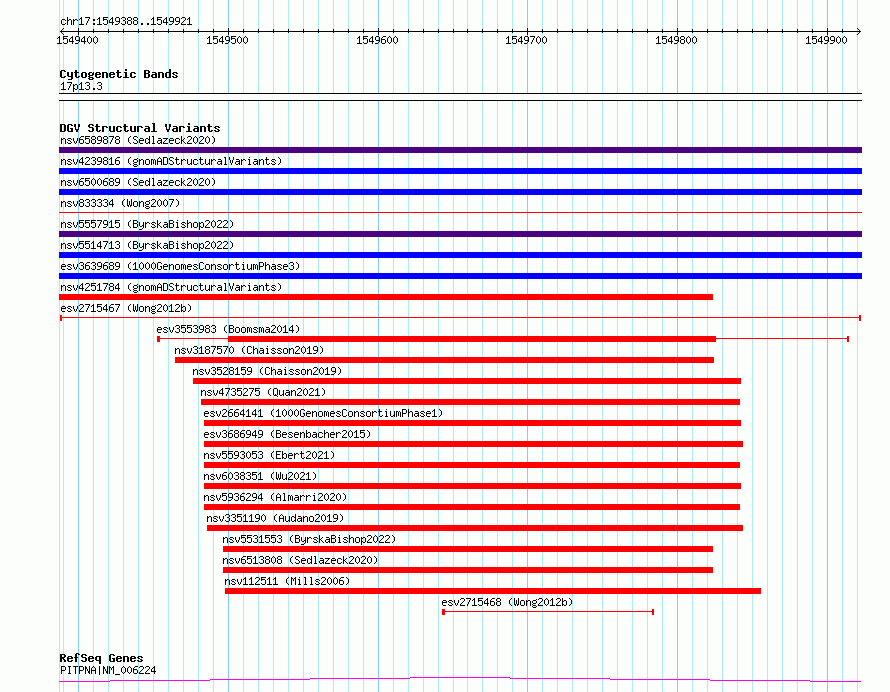Click the red bar under nsv5531553
This screenshot has width=890, height=692.
pos(468,549)
